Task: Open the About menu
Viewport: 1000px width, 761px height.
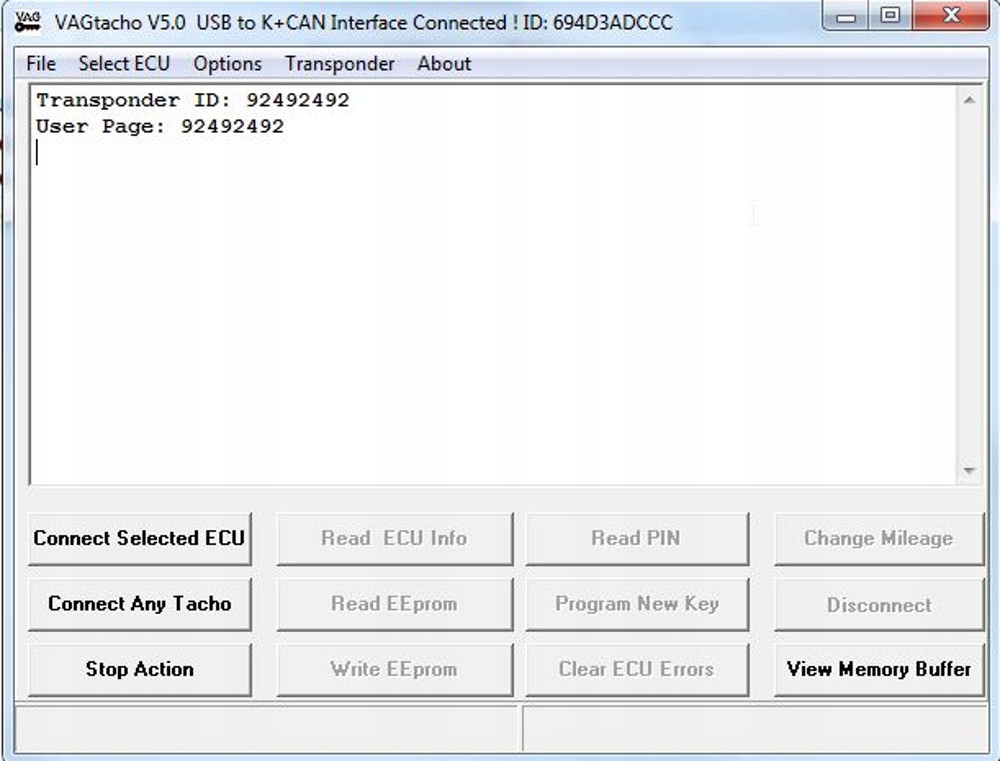Action: (x=445, y=64)
